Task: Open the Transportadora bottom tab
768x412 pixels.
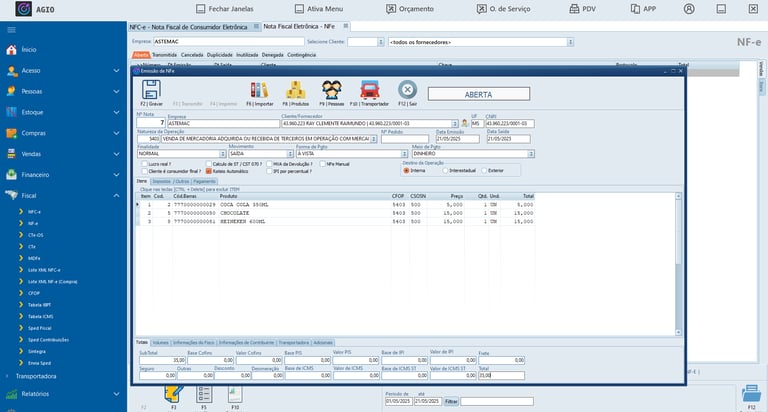Action: click(x=294, y=342)
